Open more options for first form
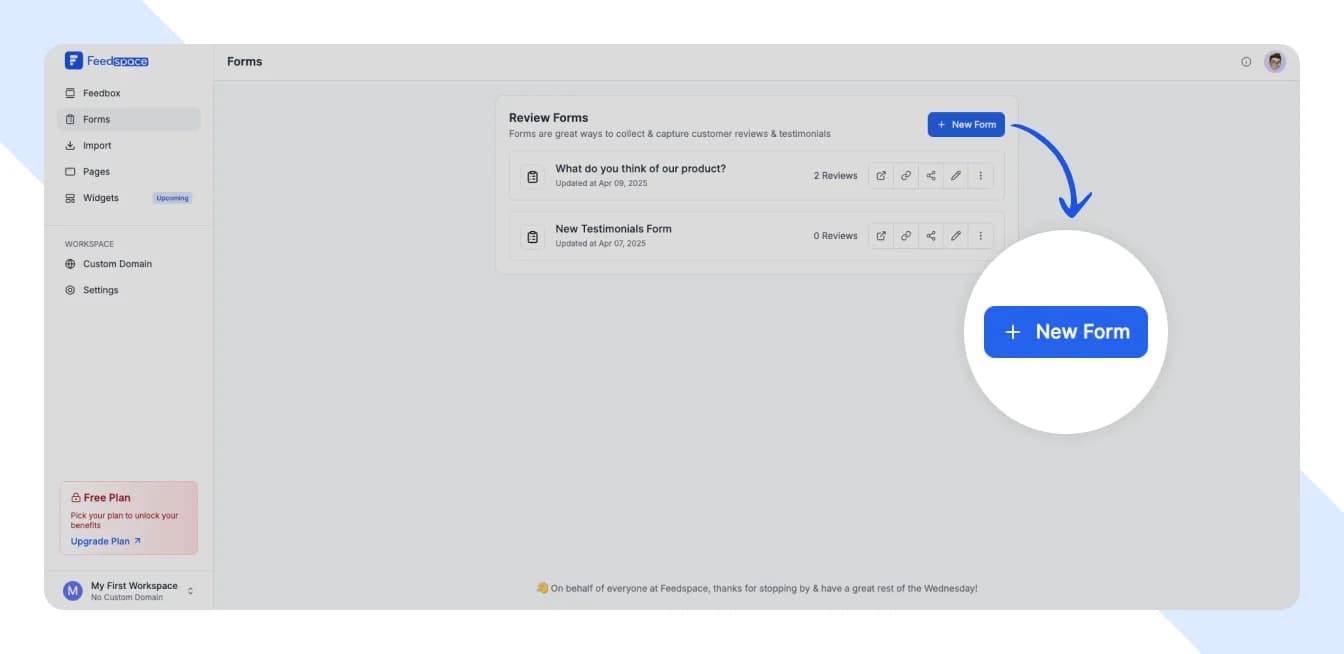1344x654 pixels. coord(980,176)
